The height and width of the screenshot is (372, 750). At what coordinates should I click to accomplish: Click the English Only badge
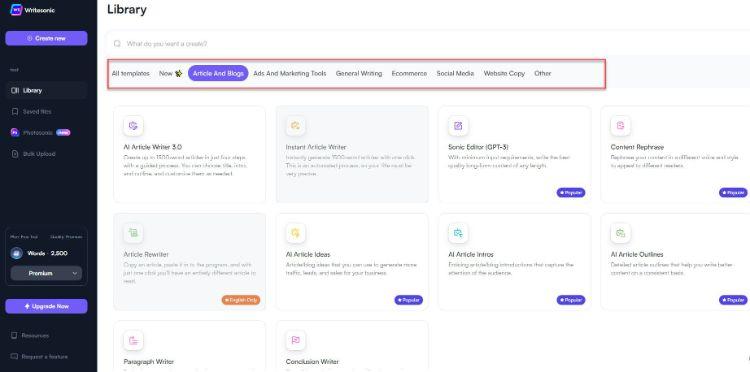(x=241, y=300)
